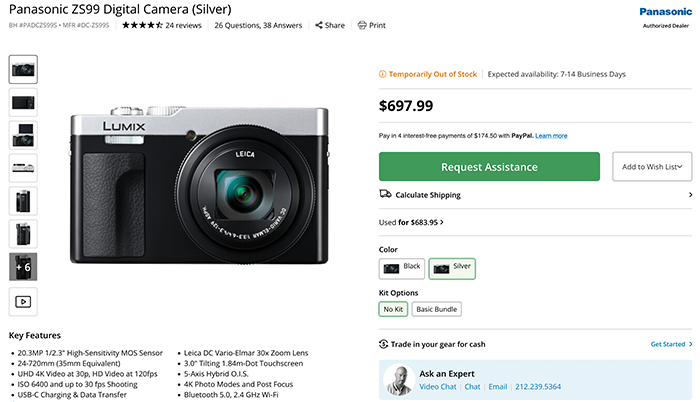Select the Silver color option
Screen dimensions: 700x402
tap(451, 267)
